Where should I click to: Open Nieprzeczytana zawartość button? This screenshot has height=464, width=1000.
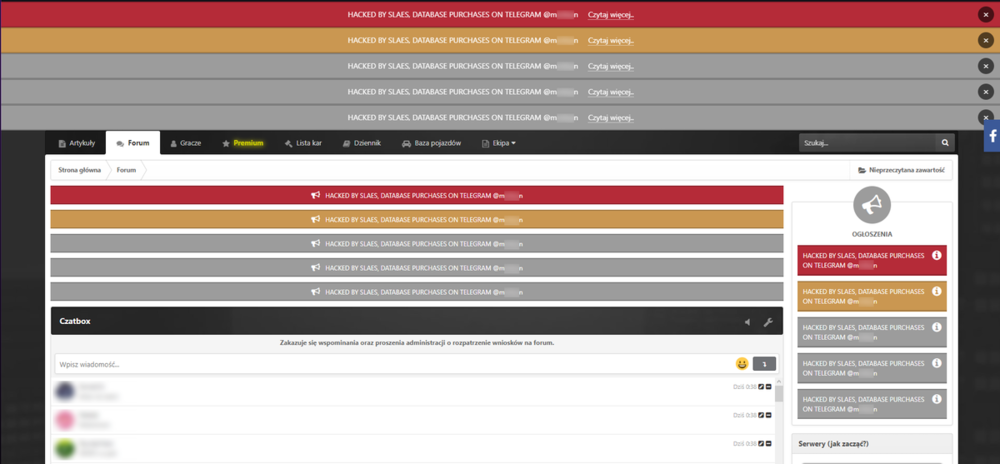point(901,170)
